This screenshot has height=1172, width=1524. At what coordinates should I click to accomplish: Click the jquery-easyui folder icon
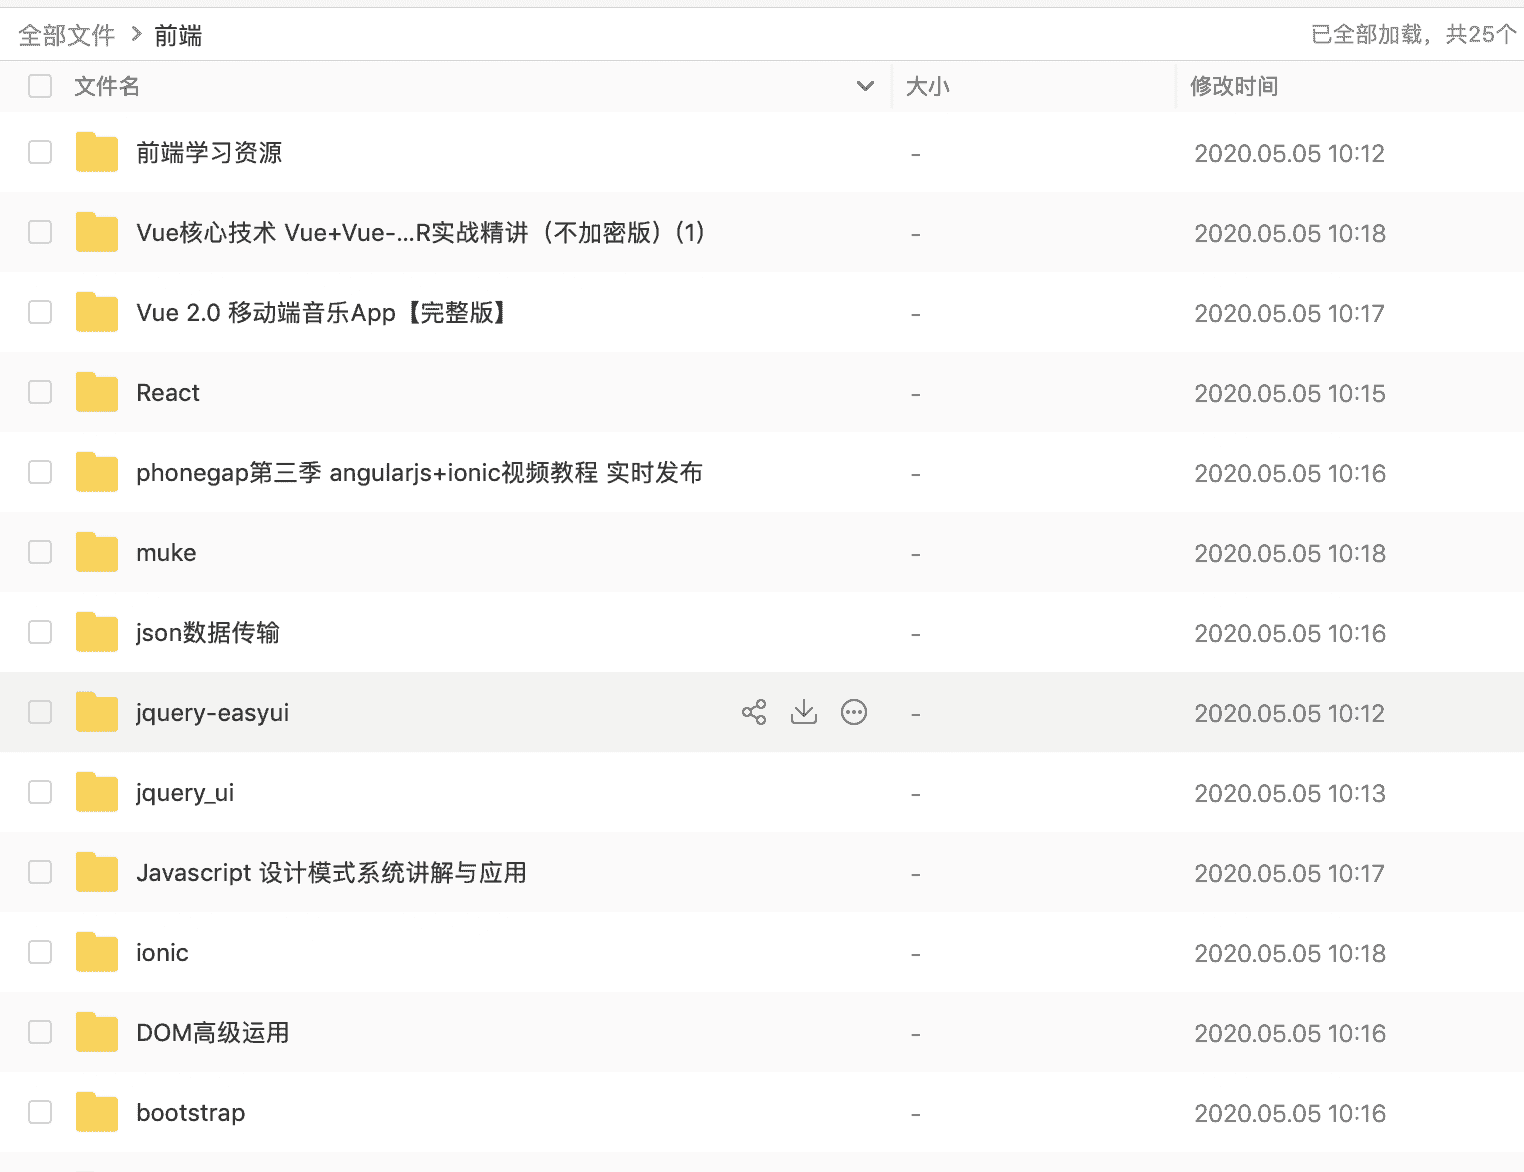[x=97, y=712]
